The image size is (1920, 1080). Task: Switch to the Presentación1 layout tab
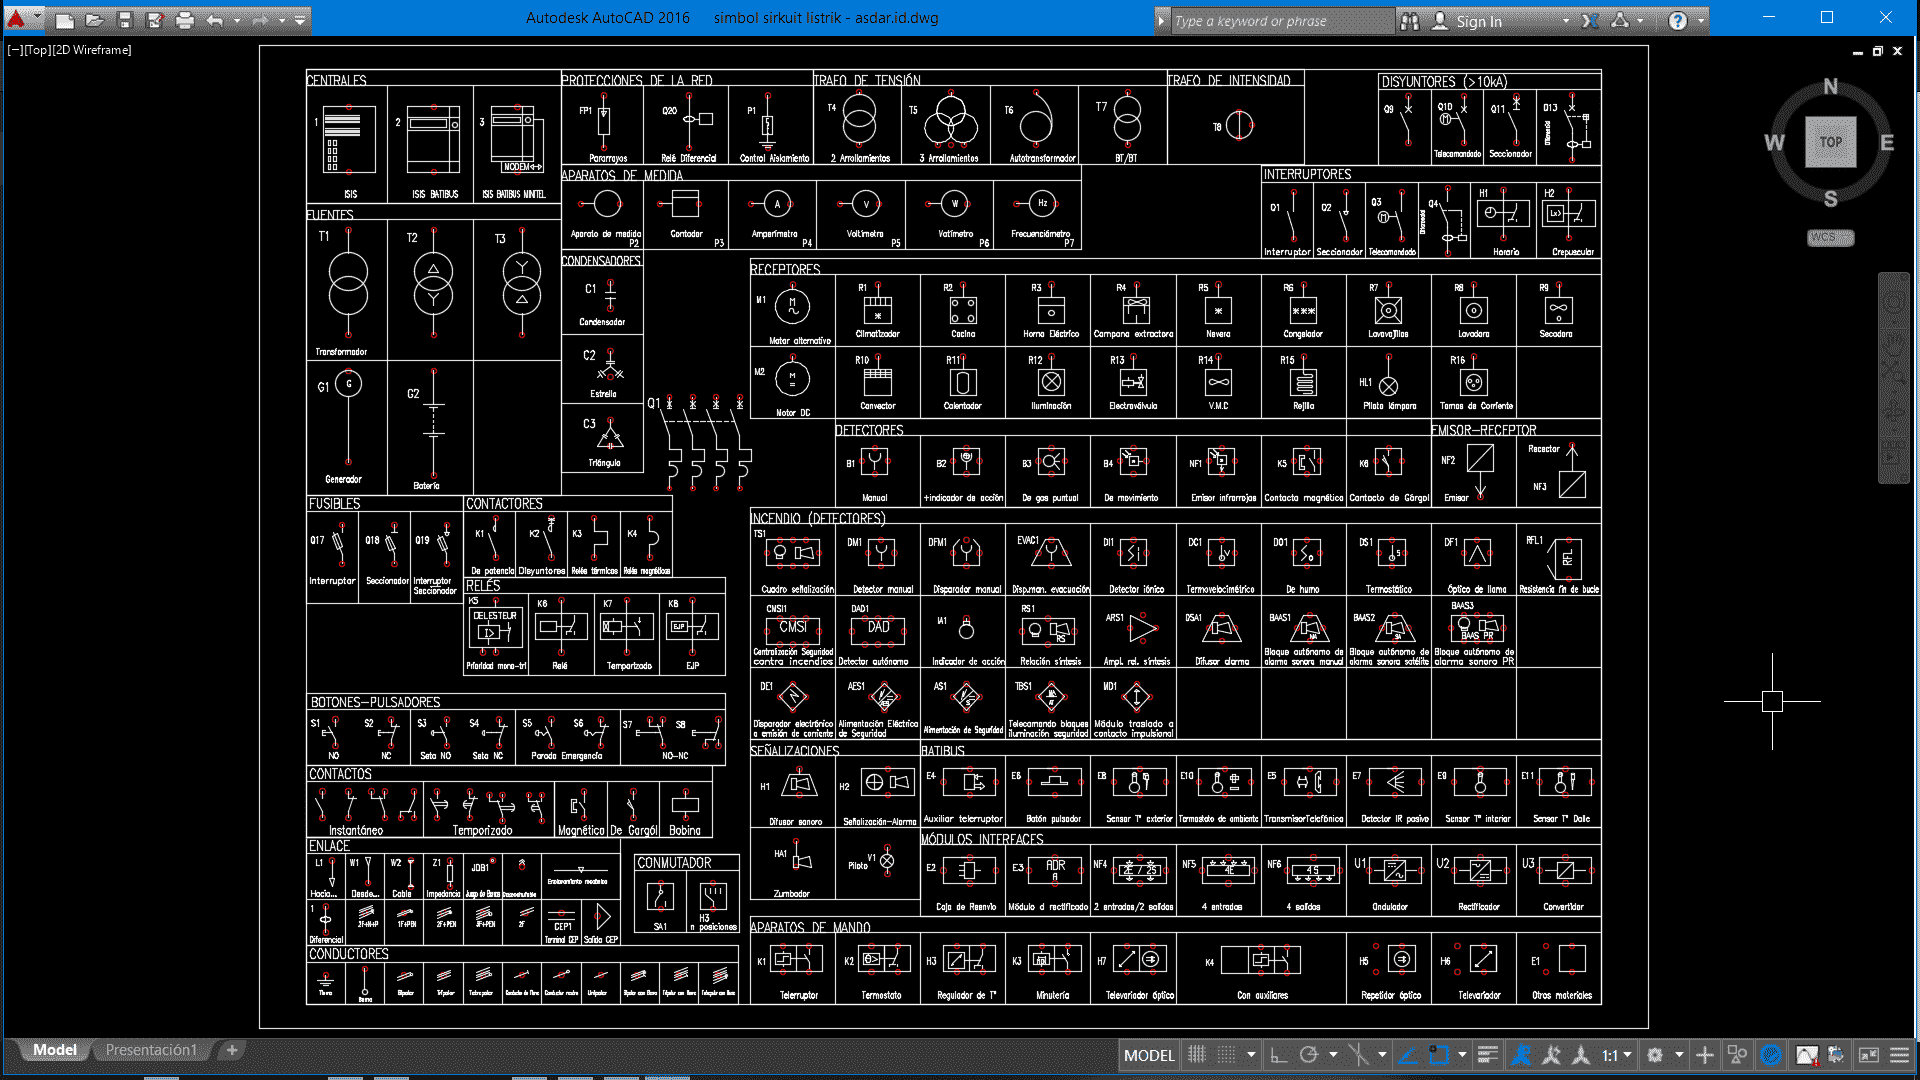pyautogui.click(x=151, y=1050)
